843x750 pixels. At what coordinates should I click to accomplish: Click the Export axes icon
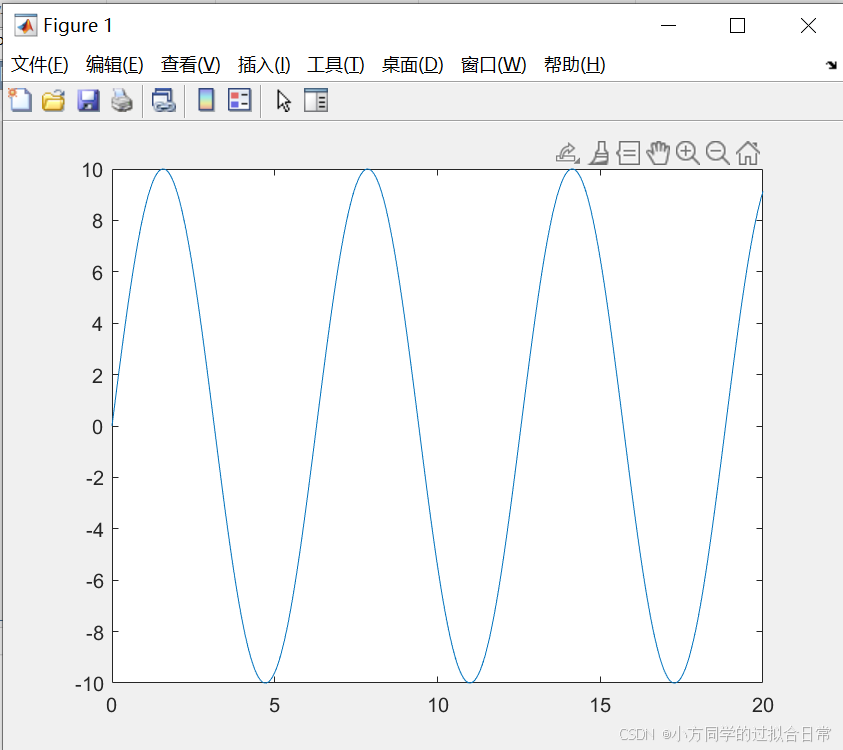[566, 152]
